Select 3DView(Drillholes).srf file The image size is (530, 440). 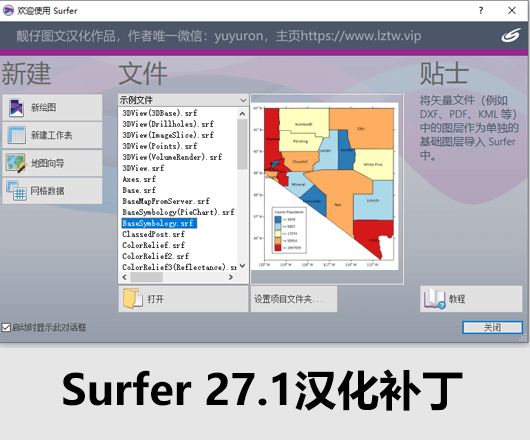[168, 124]
